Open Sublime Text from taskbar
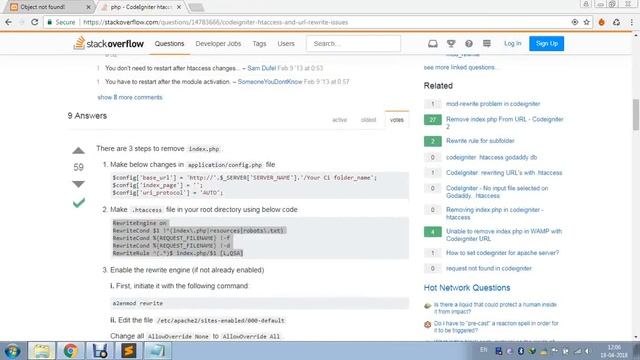 point(129,351)
